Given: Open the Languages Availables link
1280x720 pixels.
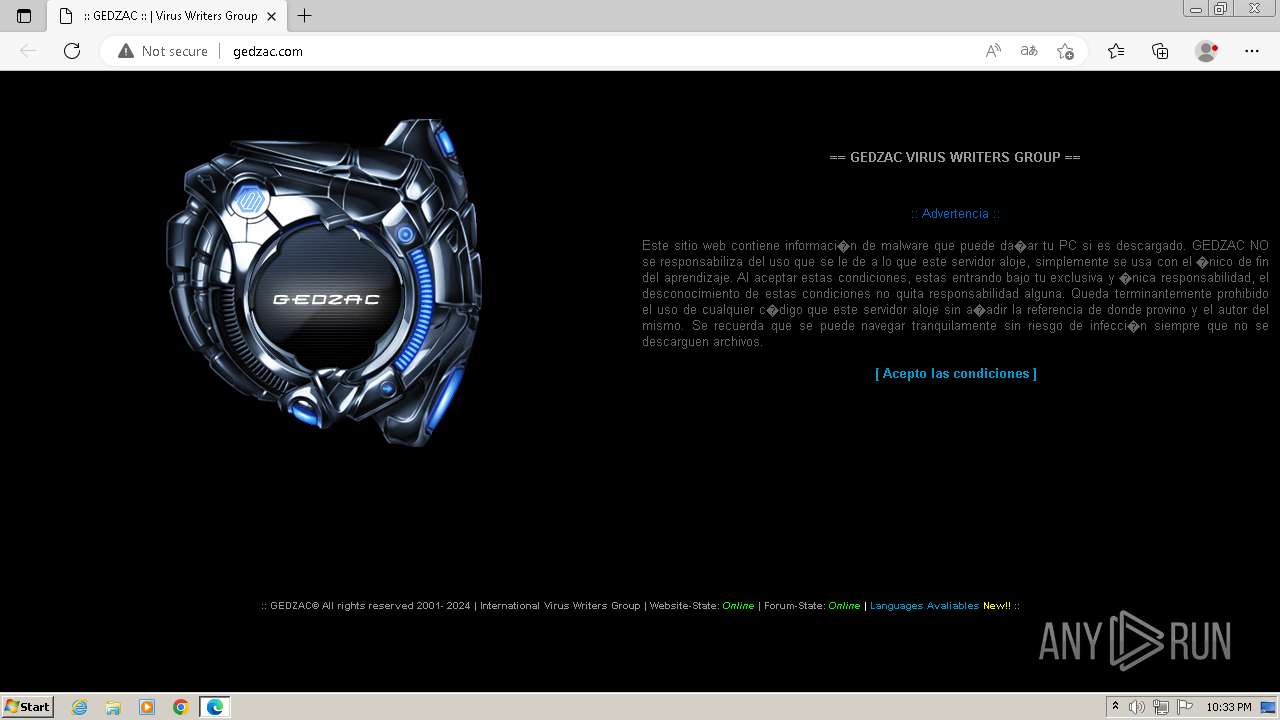Looking at the screenshot, I should 924,606.
